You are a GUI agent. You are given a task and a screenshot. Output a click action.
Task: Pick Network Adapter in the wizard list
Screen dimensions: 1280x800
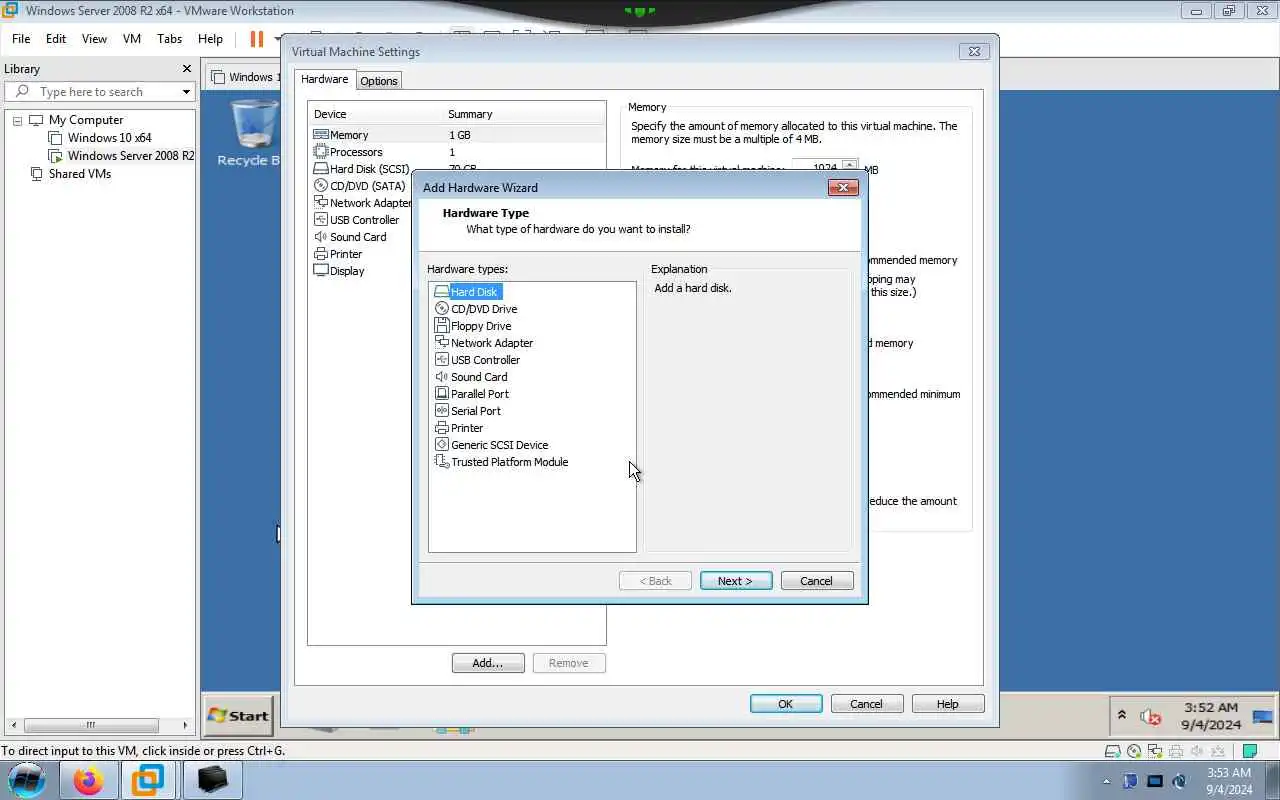(492, 343)
